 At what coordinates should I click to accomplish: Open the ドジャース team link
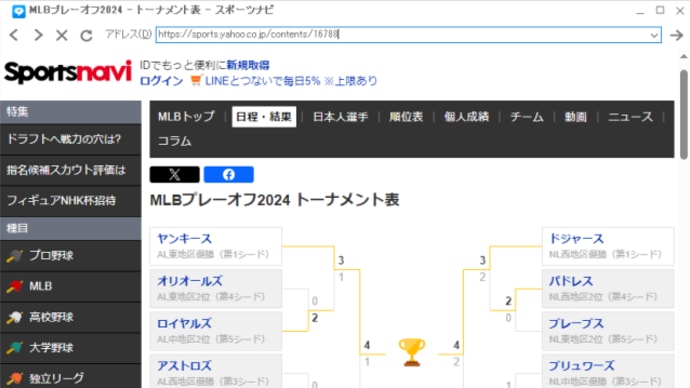(x=576, y=239)
